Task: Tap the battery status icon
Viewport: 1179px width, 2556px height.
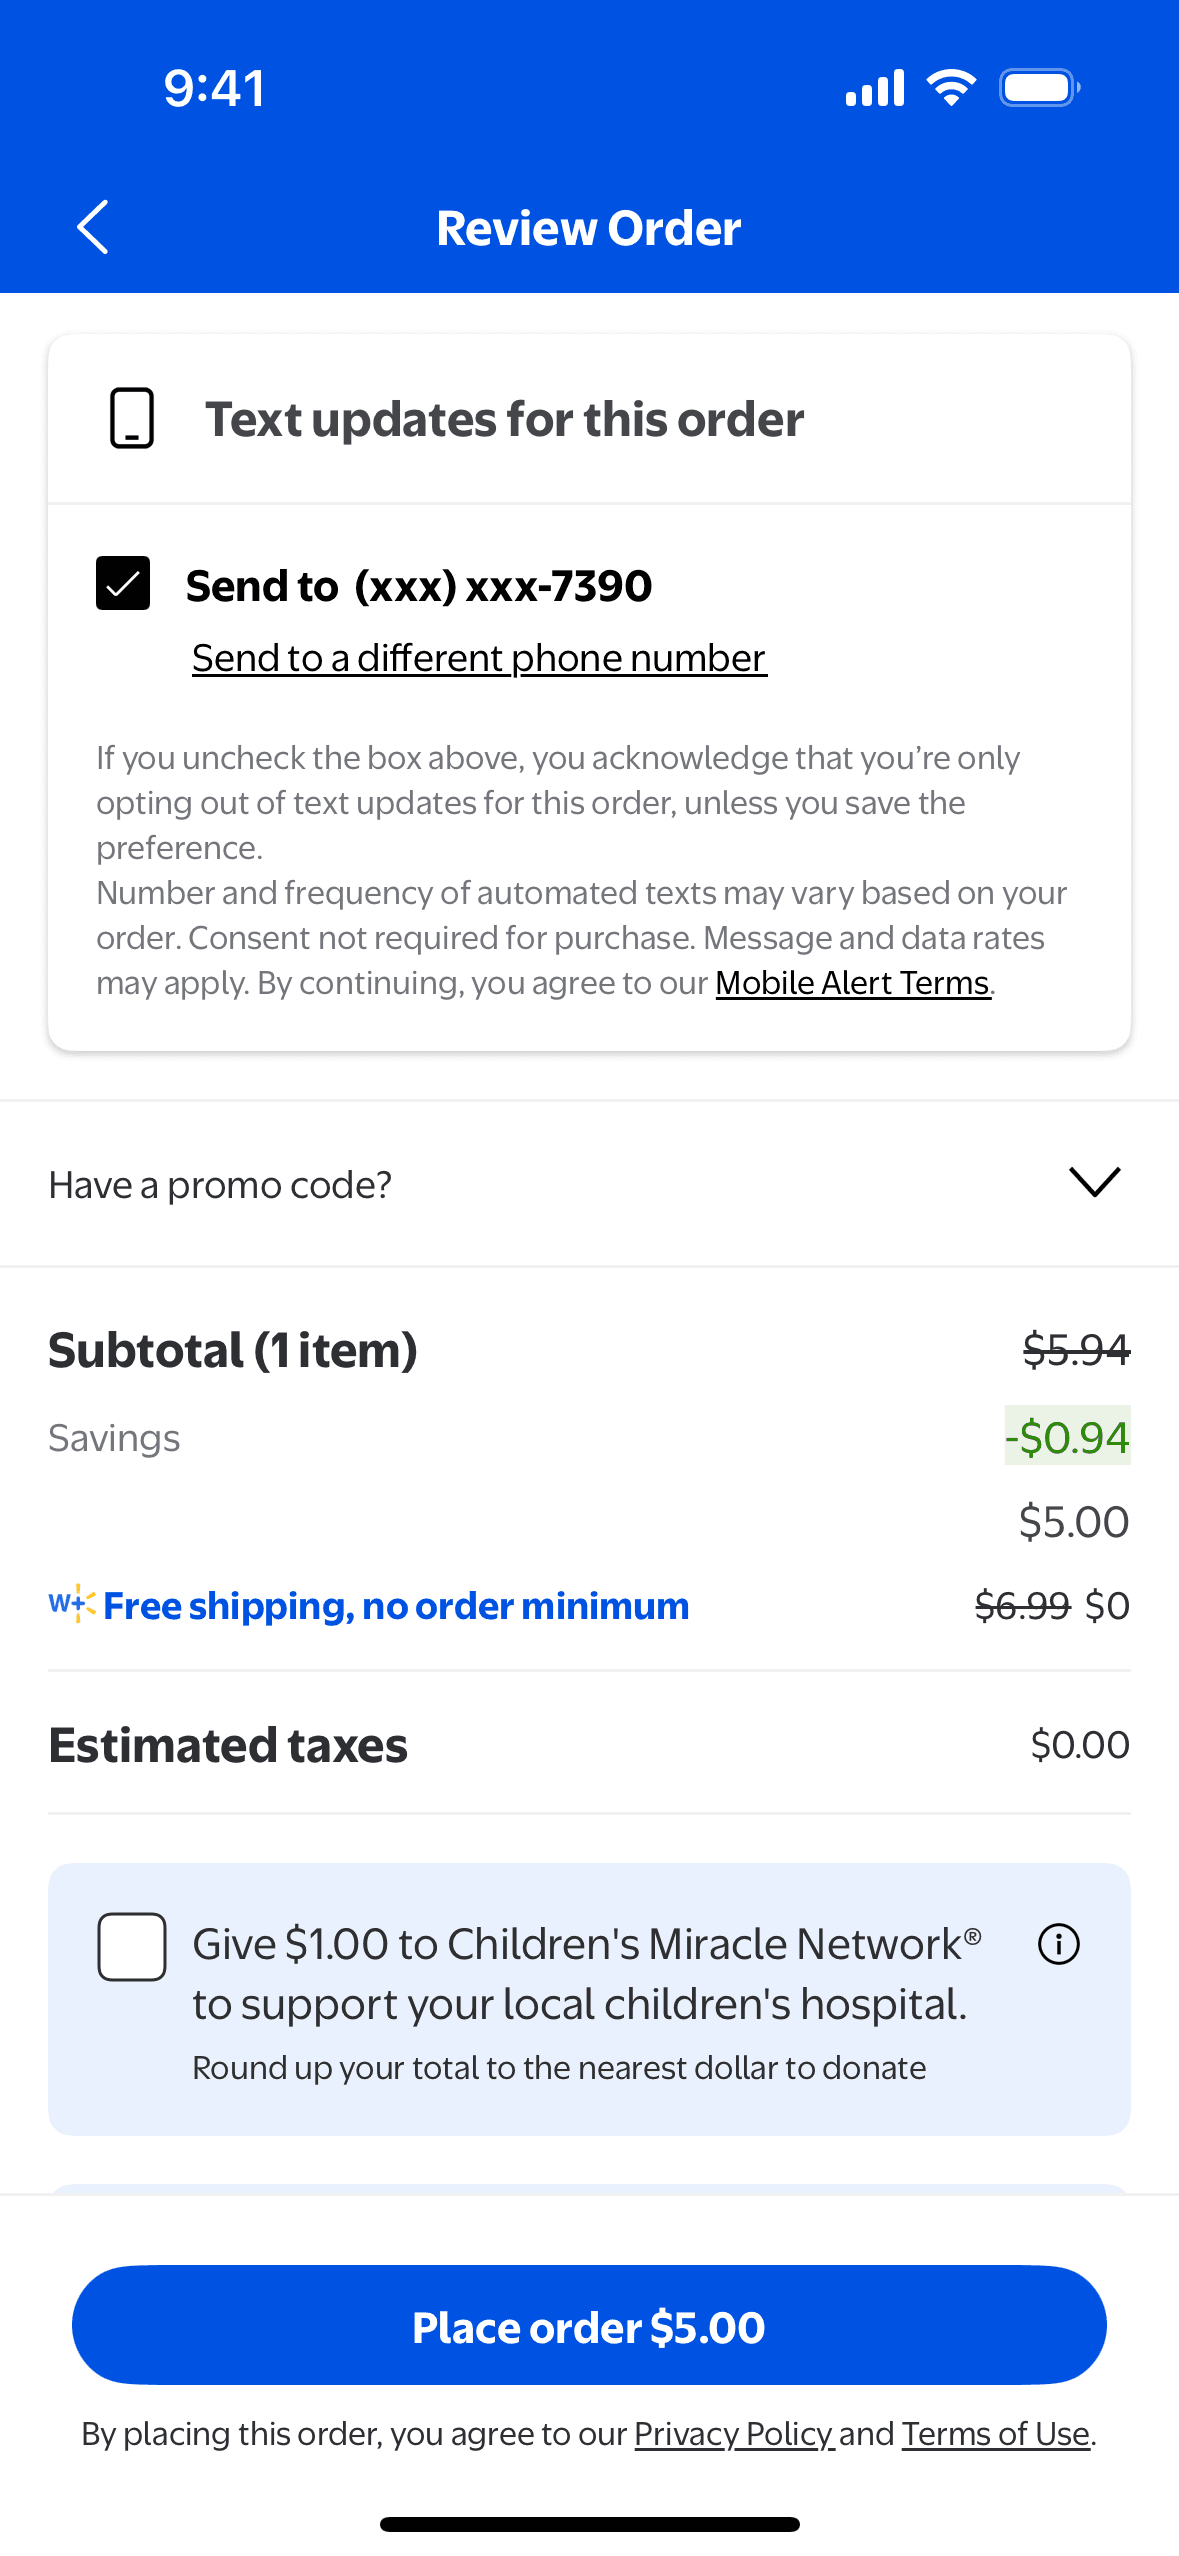Action: [1039, 88]
